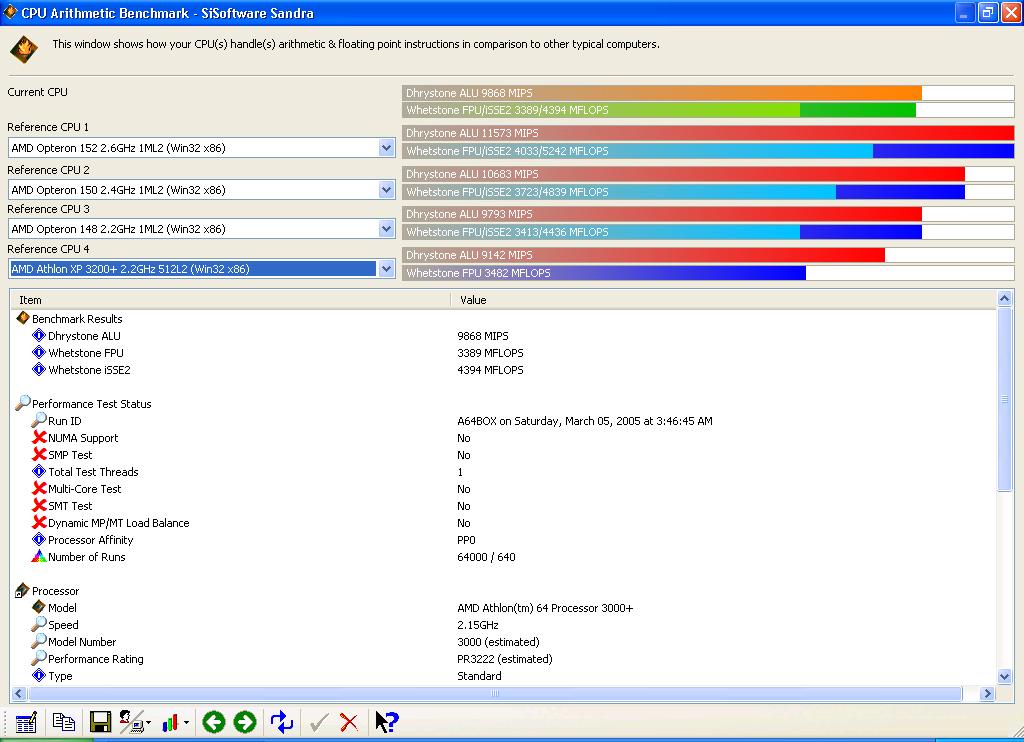
Task: Click the horizontal scrollbar thumb
Action: pos(494,694)
